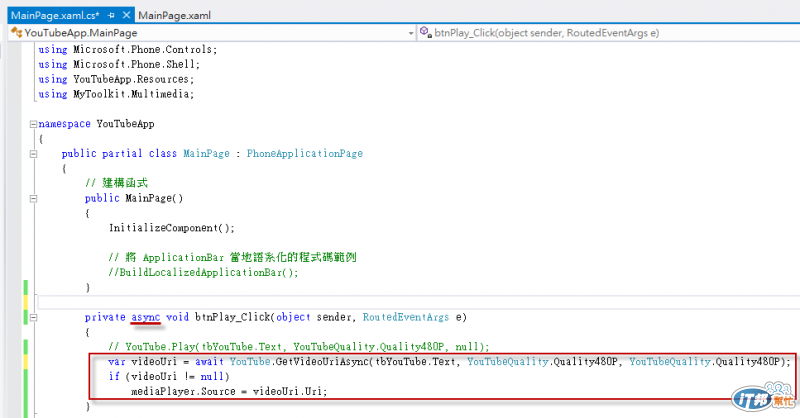Close the MainPage.xaml.cs tab
The height and width of the screenshot is (418, 800).
pyautogui.click(x=126, y=15)
